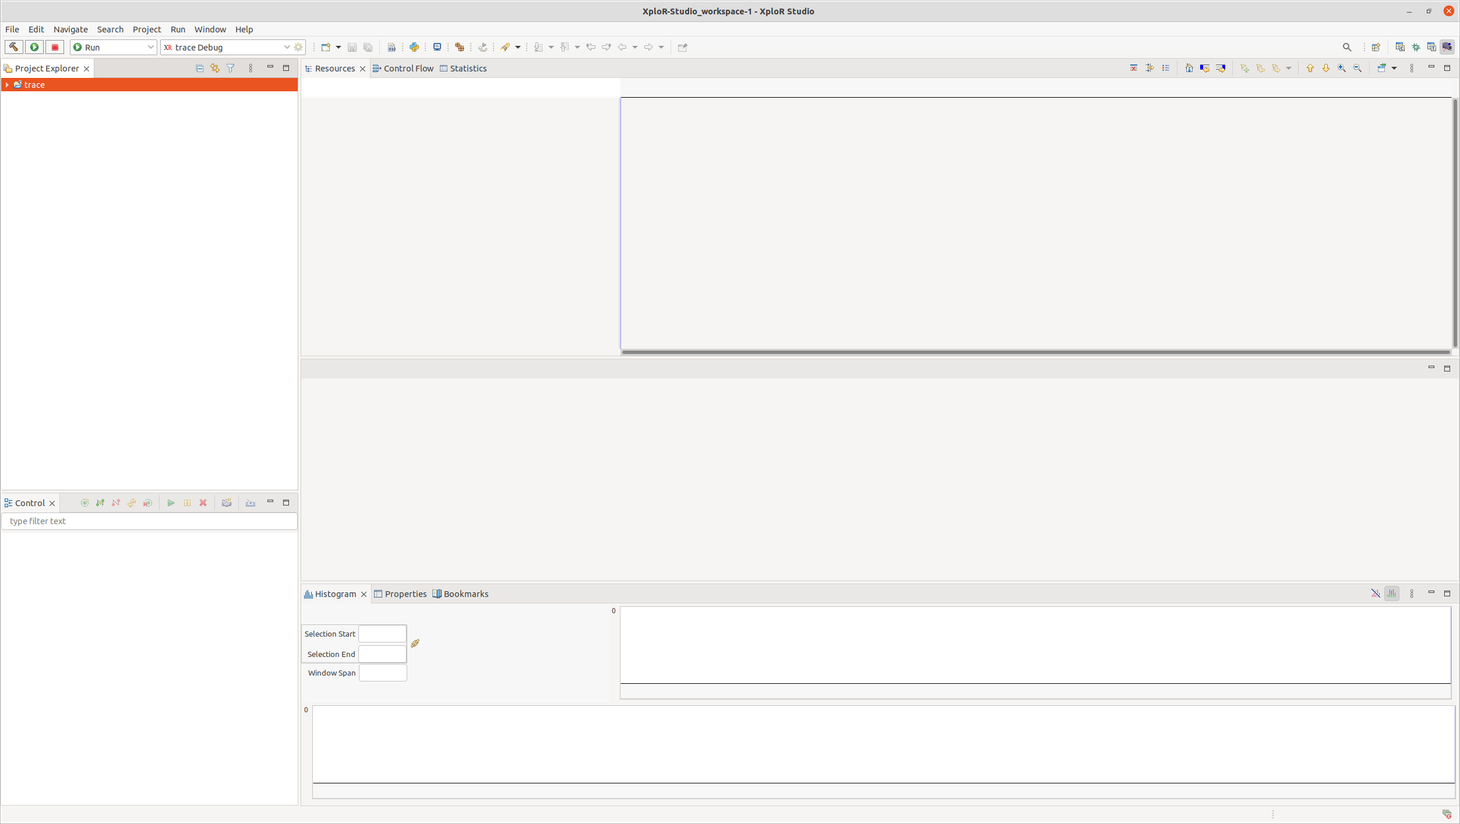Show legend in Resources view
Image resolution: width=1460 pixels, height=824 pixels.
pyautogui.click(x=1166, y=68)
